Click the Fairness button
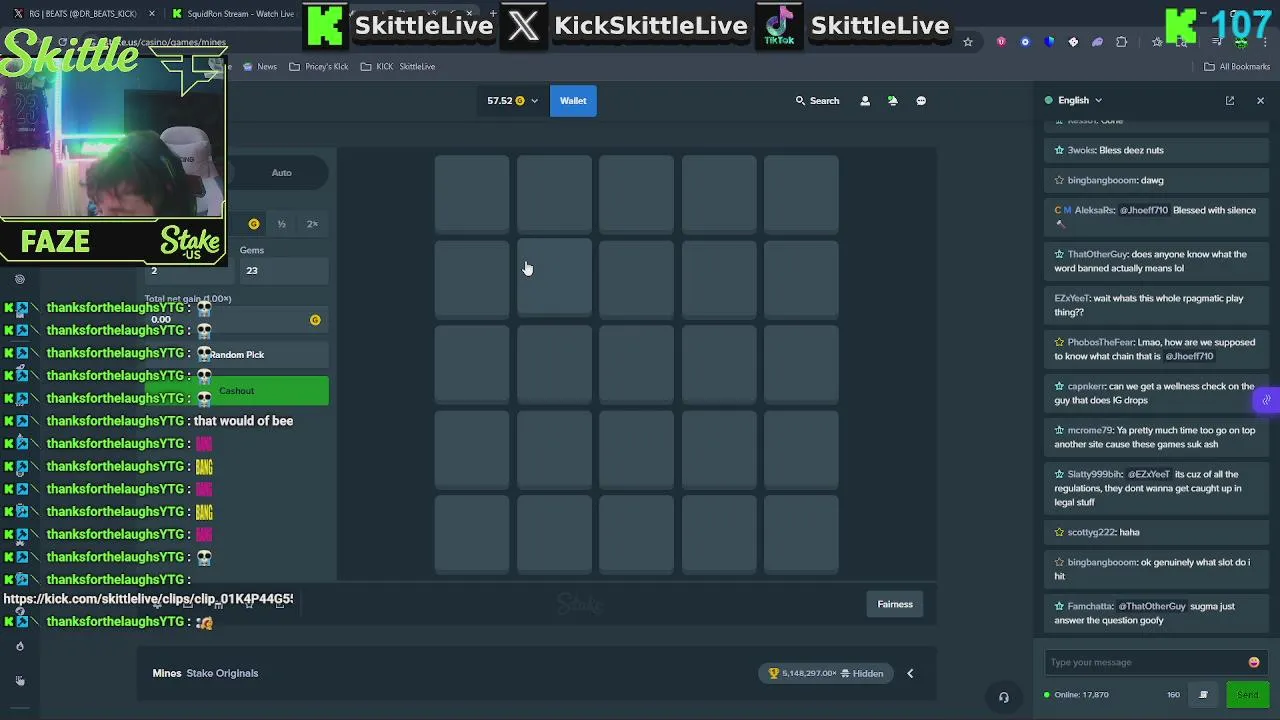 point(895,604)
